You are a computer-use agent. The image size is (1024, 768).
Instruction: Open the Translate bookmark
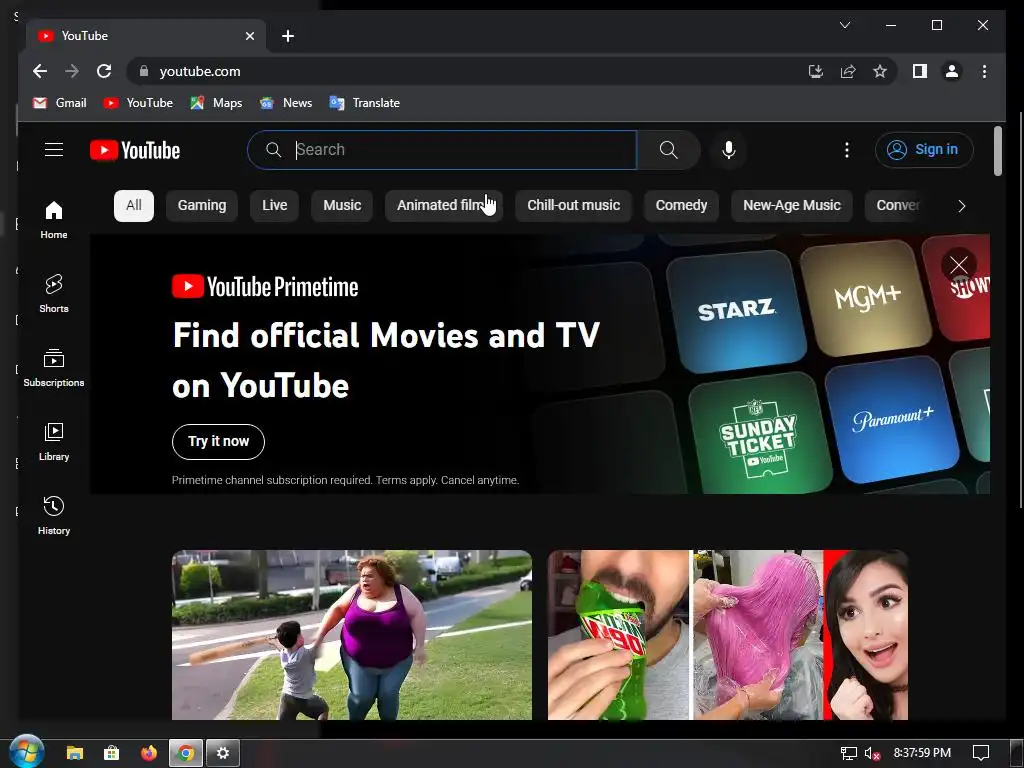pos(364,103)
